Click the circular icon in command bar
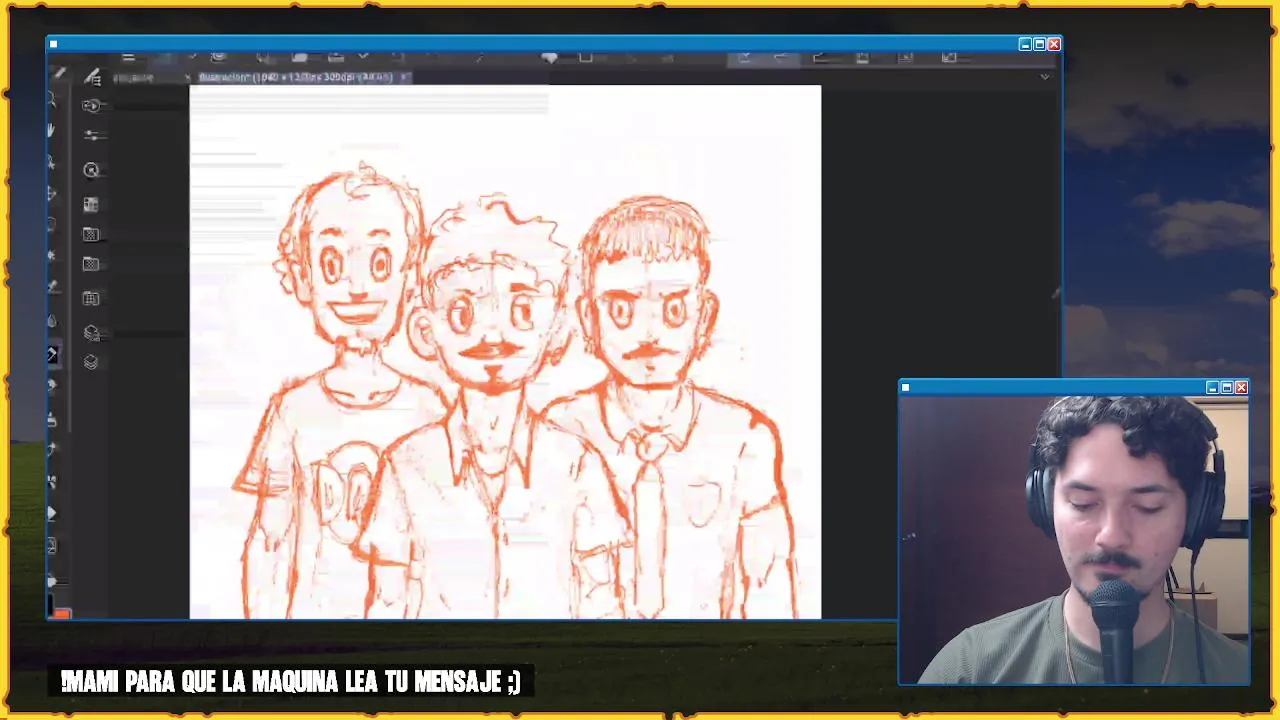Viewport: 1280px width, 720px height. coord(219,56)
